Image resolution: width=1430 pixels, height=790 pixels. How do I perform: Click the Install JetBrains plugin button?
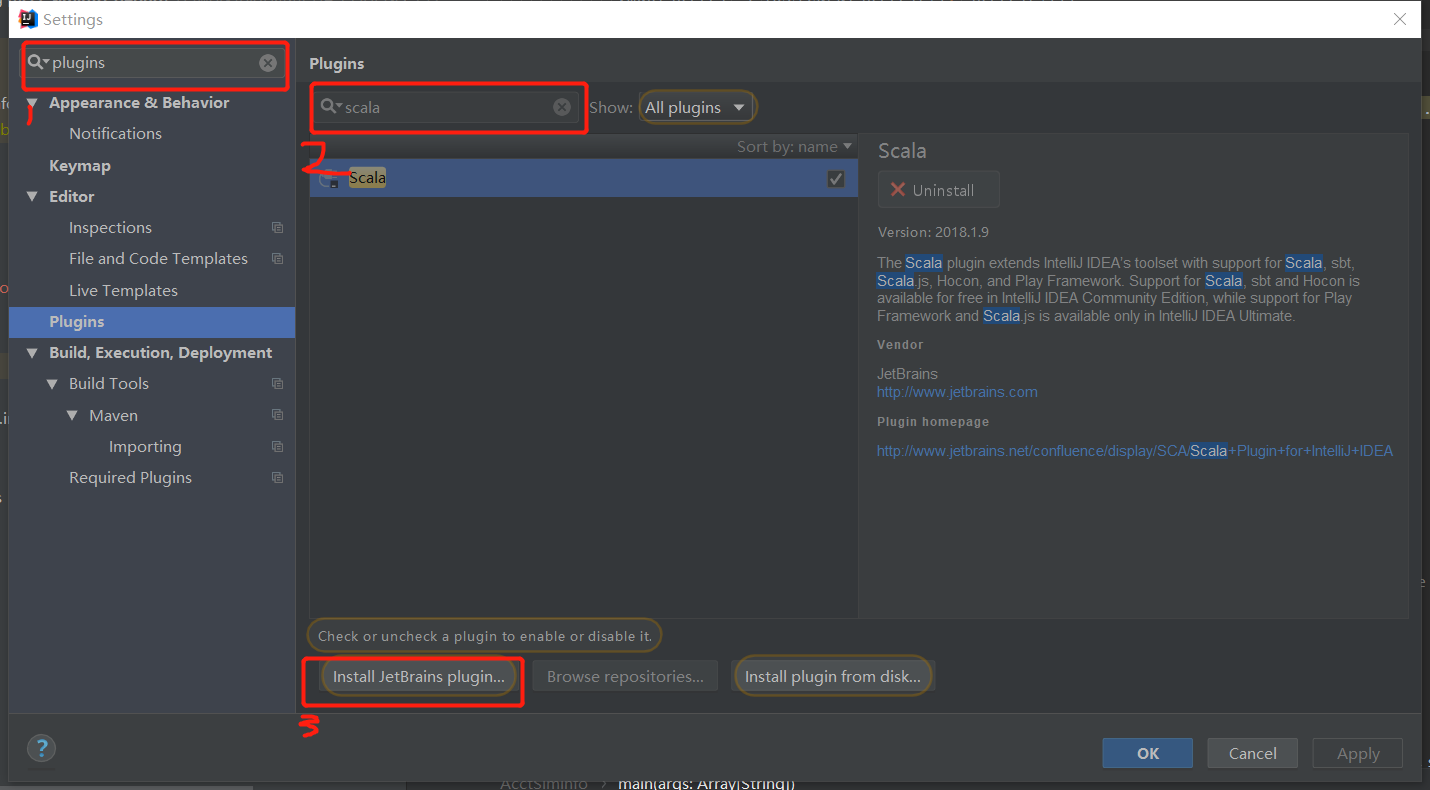(x=419, y=677)
